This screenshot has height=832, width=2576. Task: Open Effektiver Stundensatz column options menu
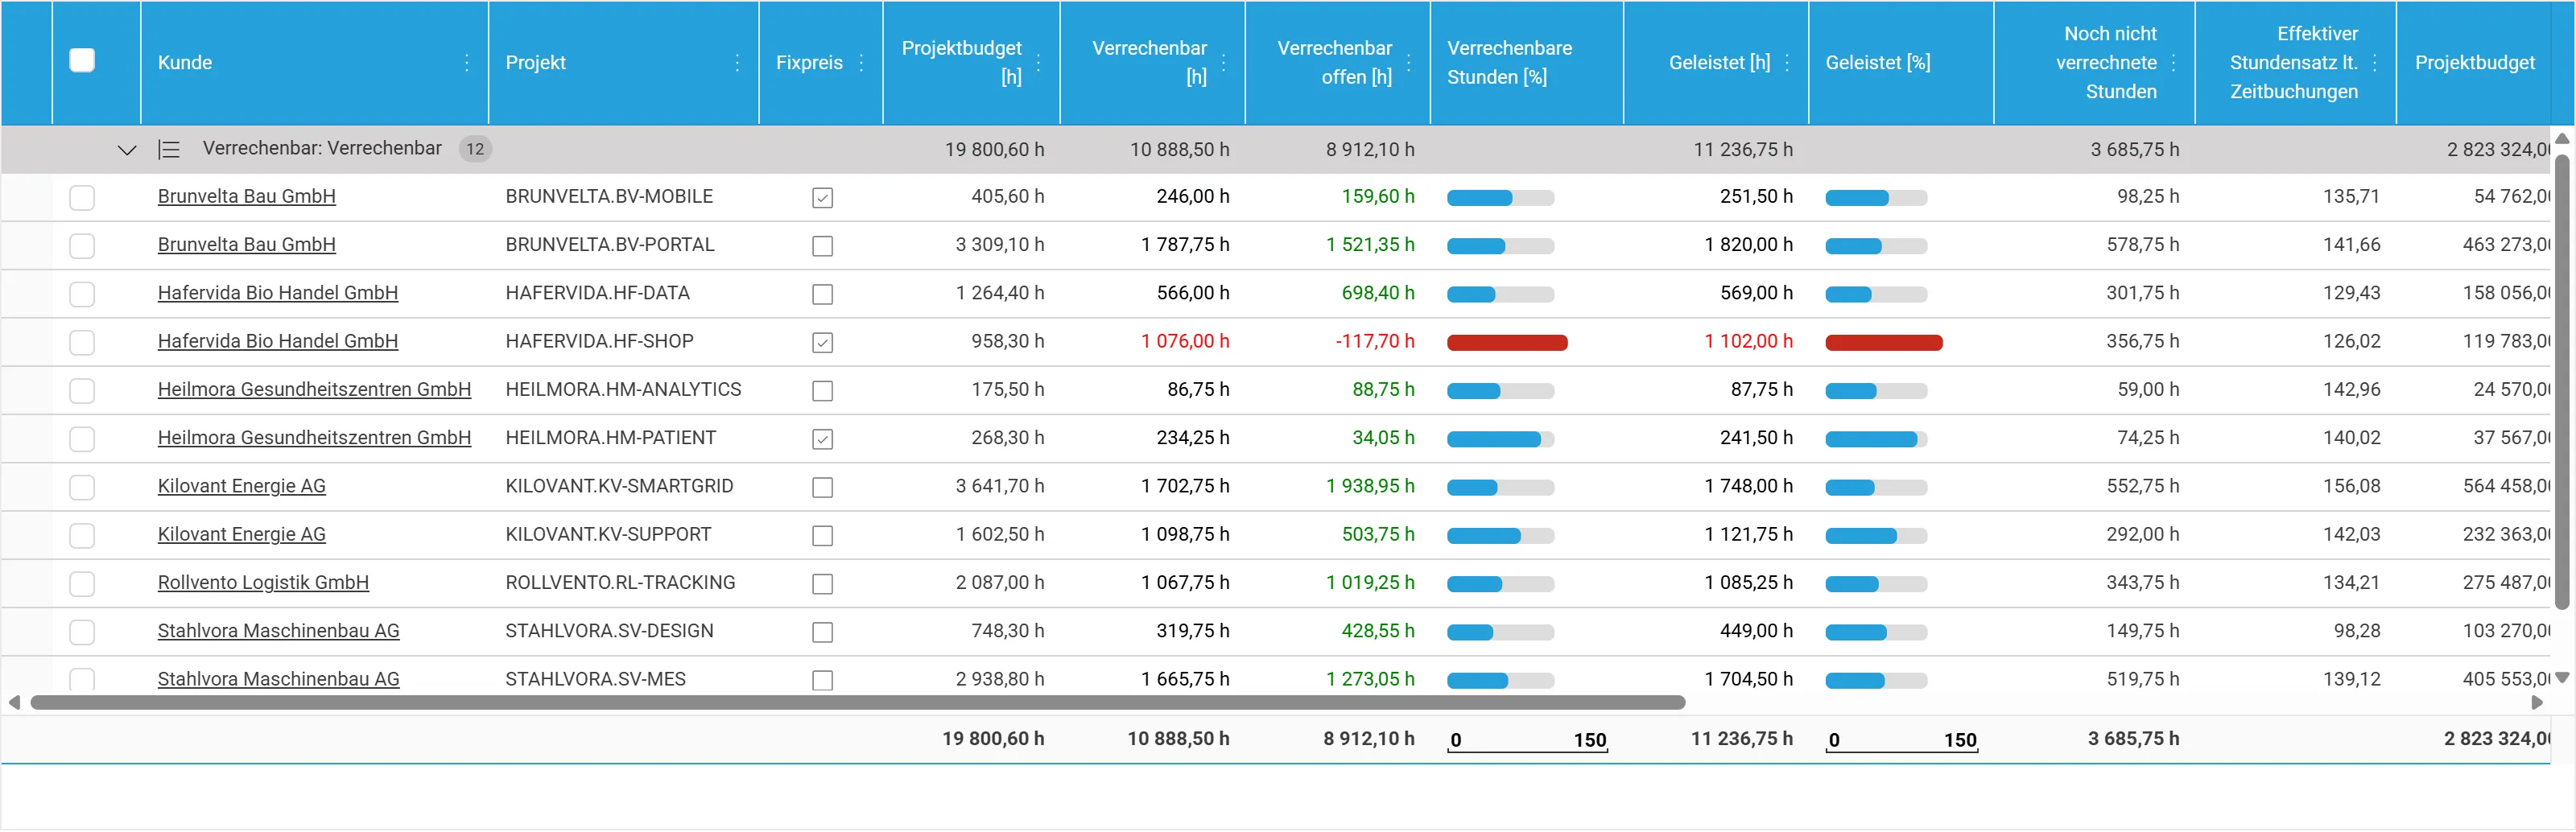pyautogui.click(x=2375, y=63)
